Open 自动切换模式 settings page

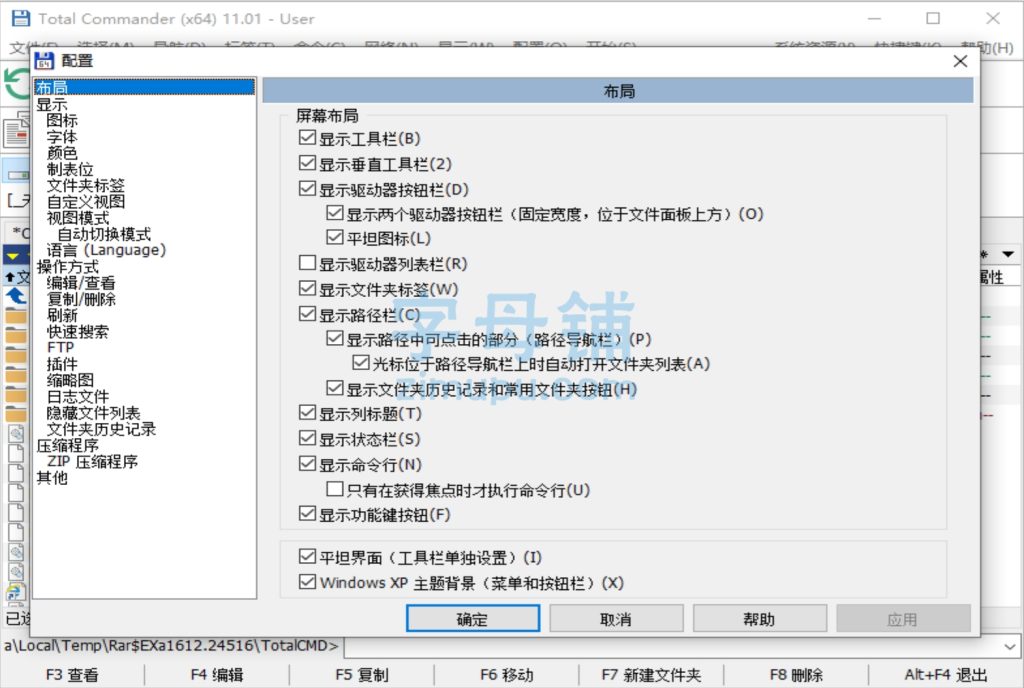point(104,234)
